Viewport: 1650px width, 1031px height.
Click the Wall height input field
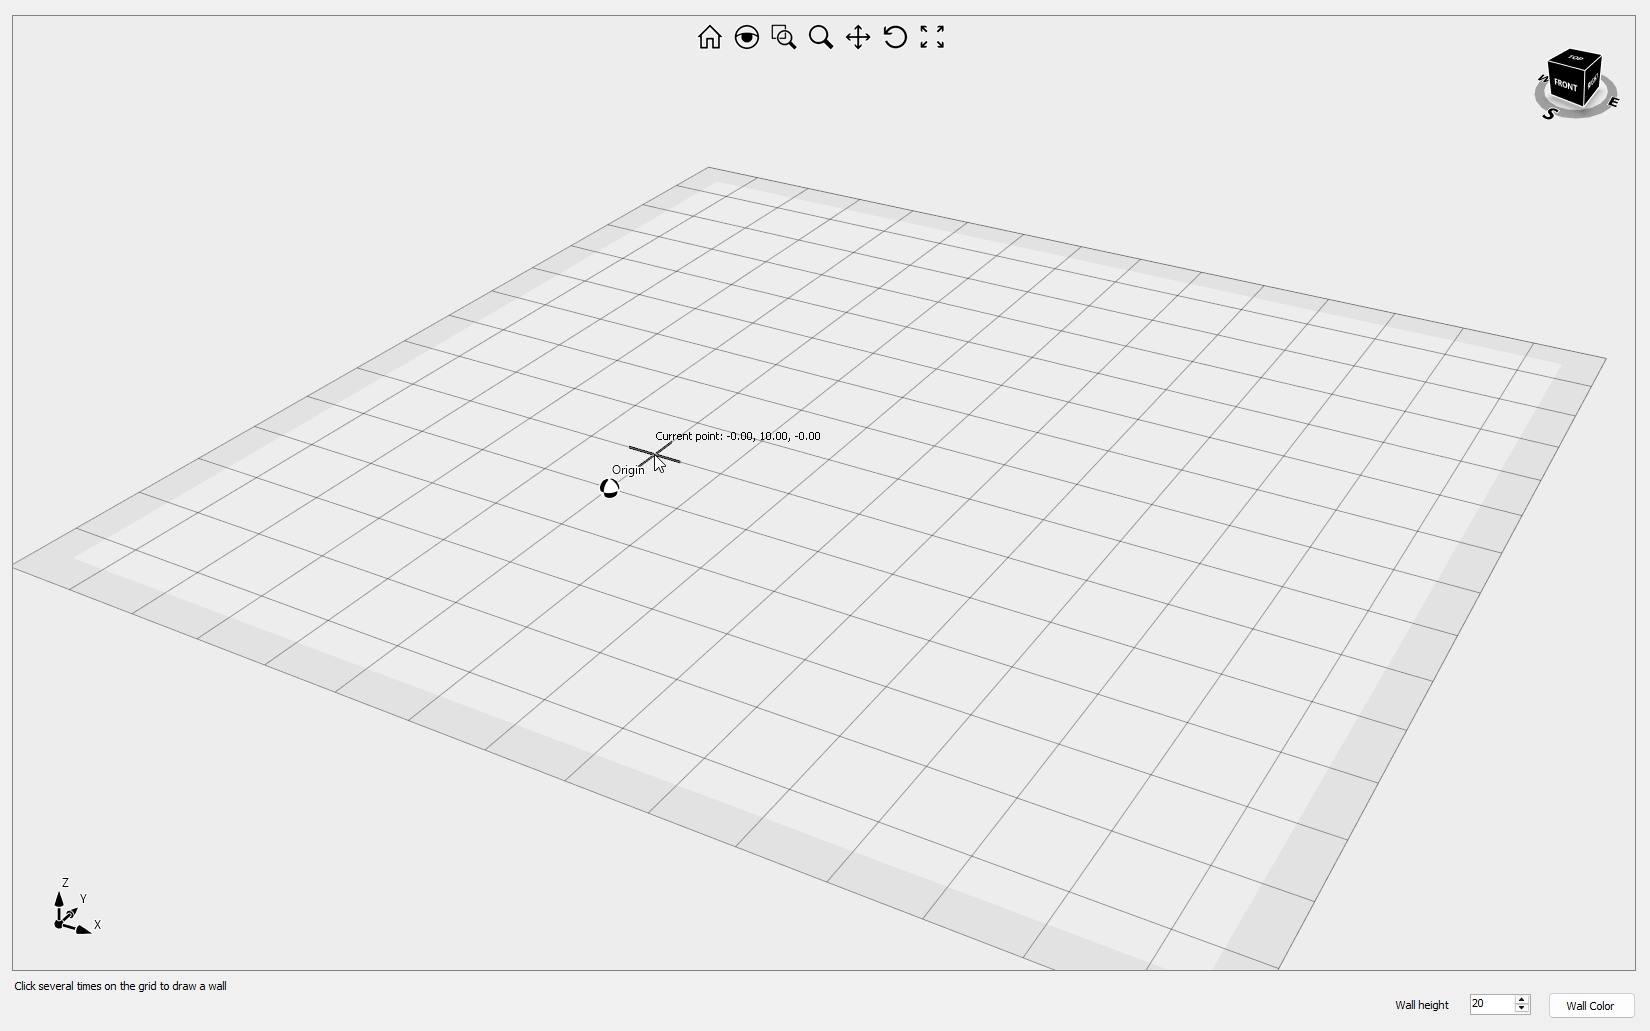tap(1490, 1004)
